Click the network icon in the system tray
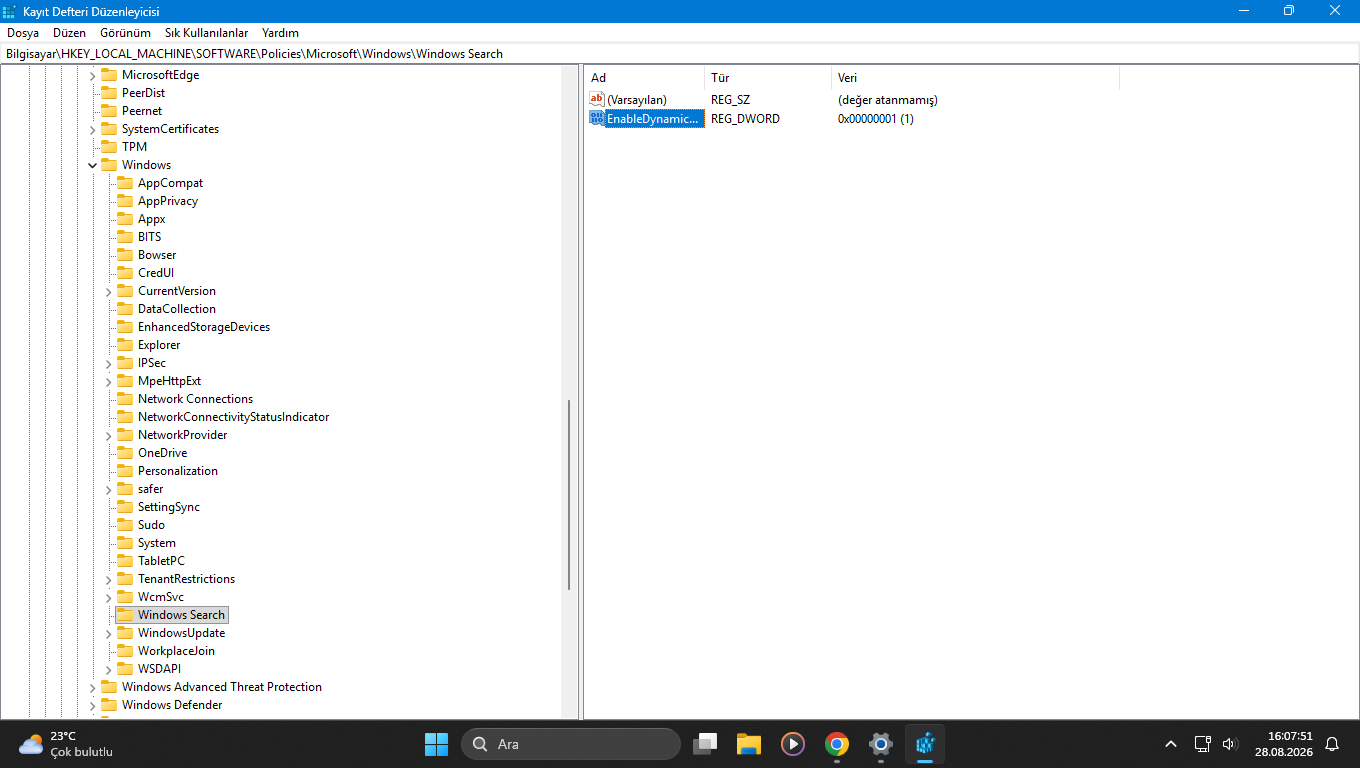The width and height of the screenshot is (1360, 768). [x=1203, y=744]
